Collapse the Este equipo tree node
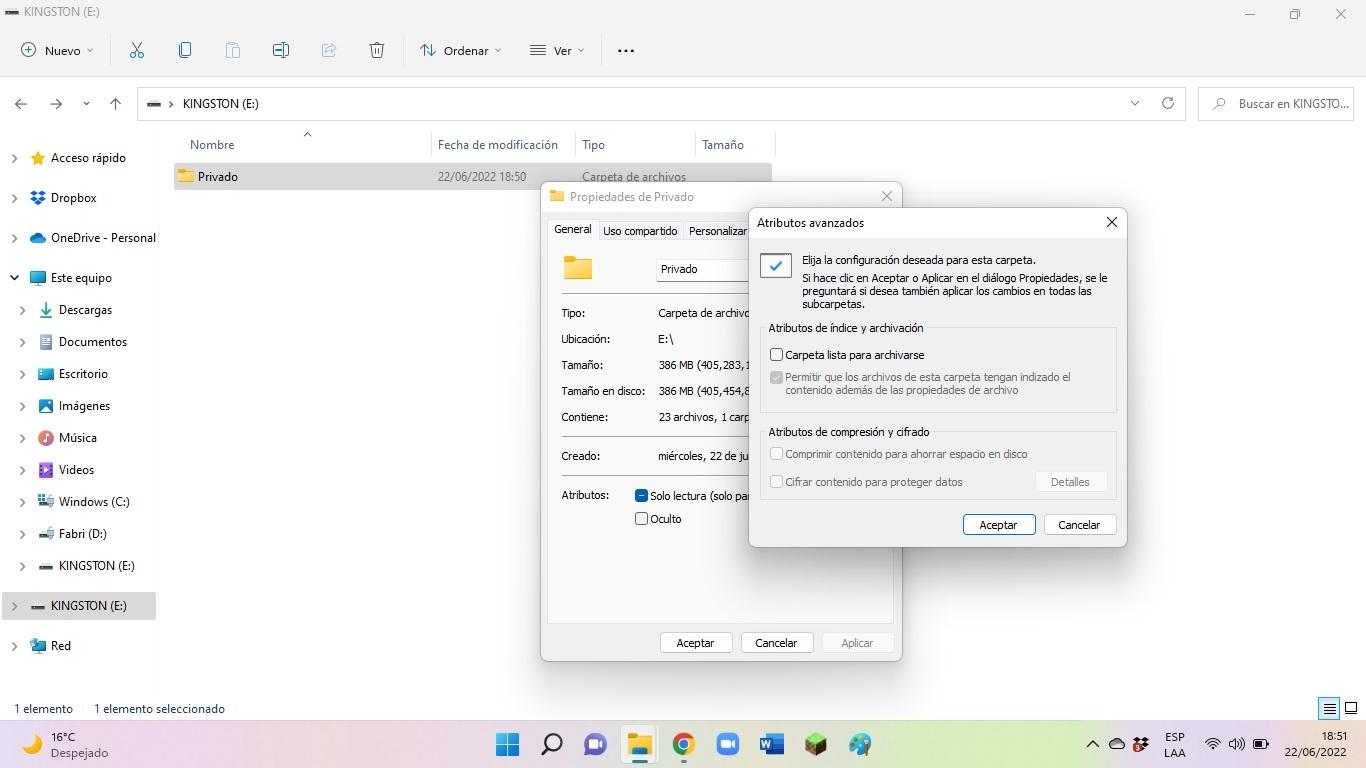 (x=14, y=278)
